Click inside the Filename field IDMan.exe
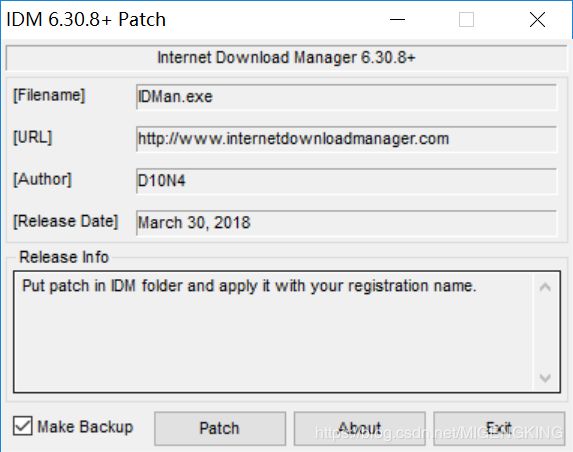 tap(346, 97)
